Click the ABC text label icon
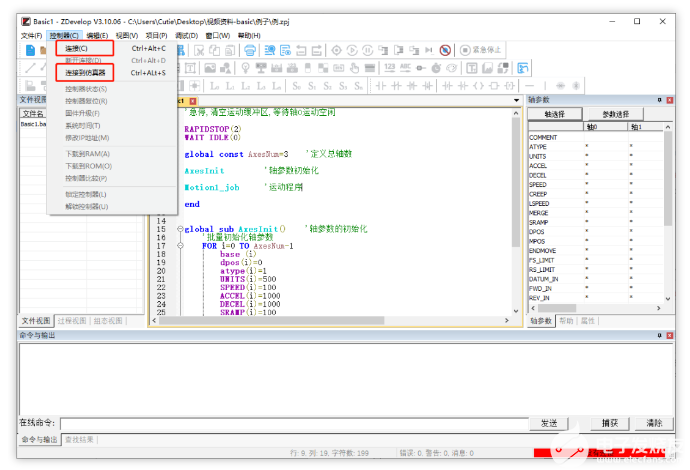Viewport: 690px width, 470px height. [406, 68]
